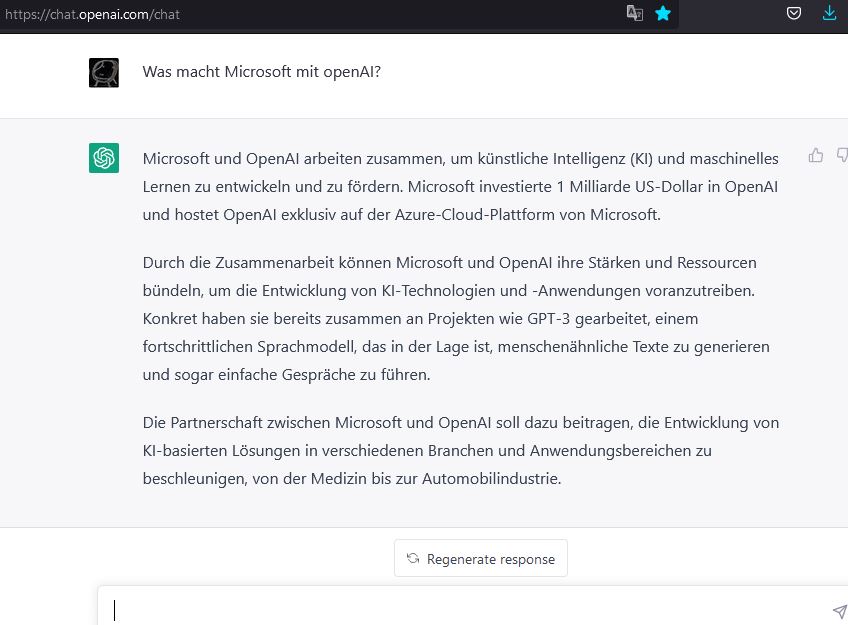Click the user avatar next to the question
Screen dimensions: 848x625
click(103, 71)
